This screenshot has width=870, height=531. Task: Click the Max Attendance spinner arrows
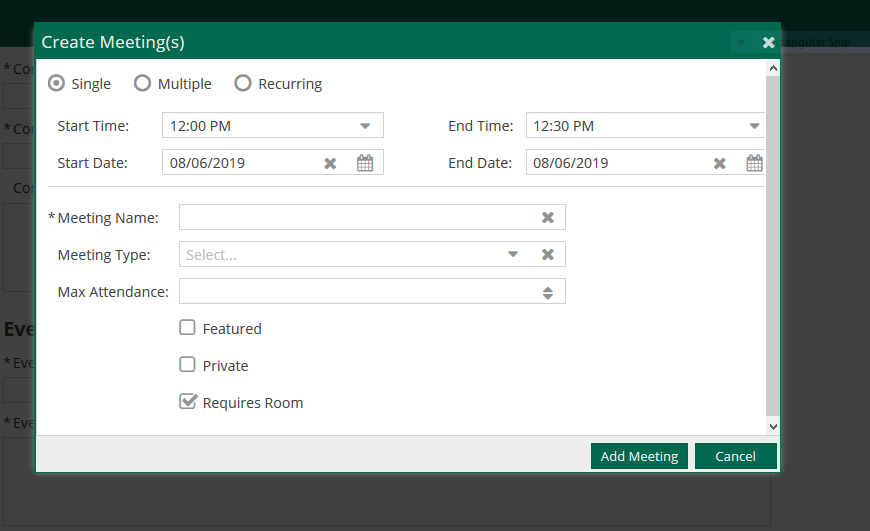(x=548, y=292)
